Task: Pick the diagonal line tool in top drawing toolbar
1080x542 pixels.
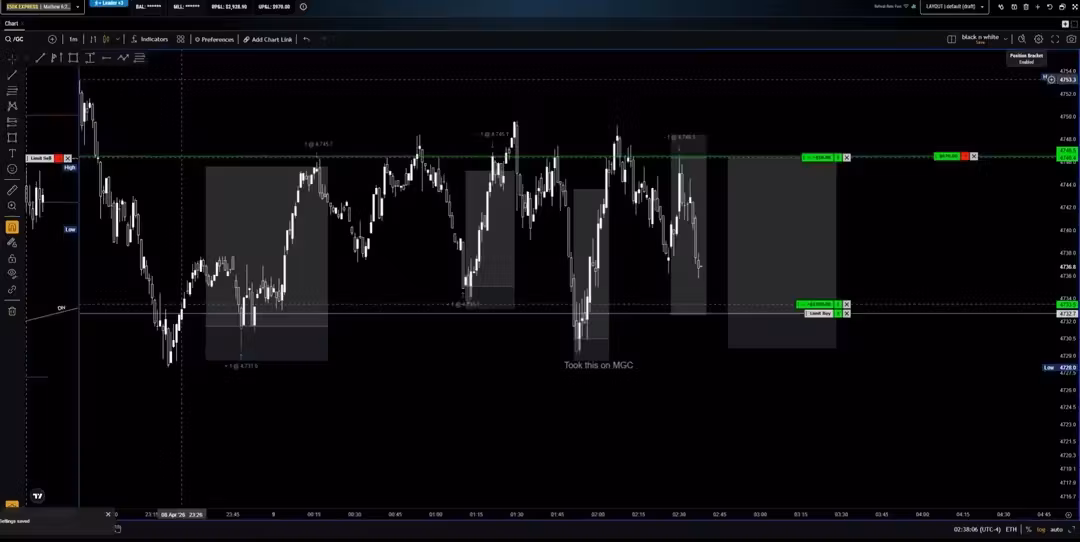Action: [x=40, y=58]
